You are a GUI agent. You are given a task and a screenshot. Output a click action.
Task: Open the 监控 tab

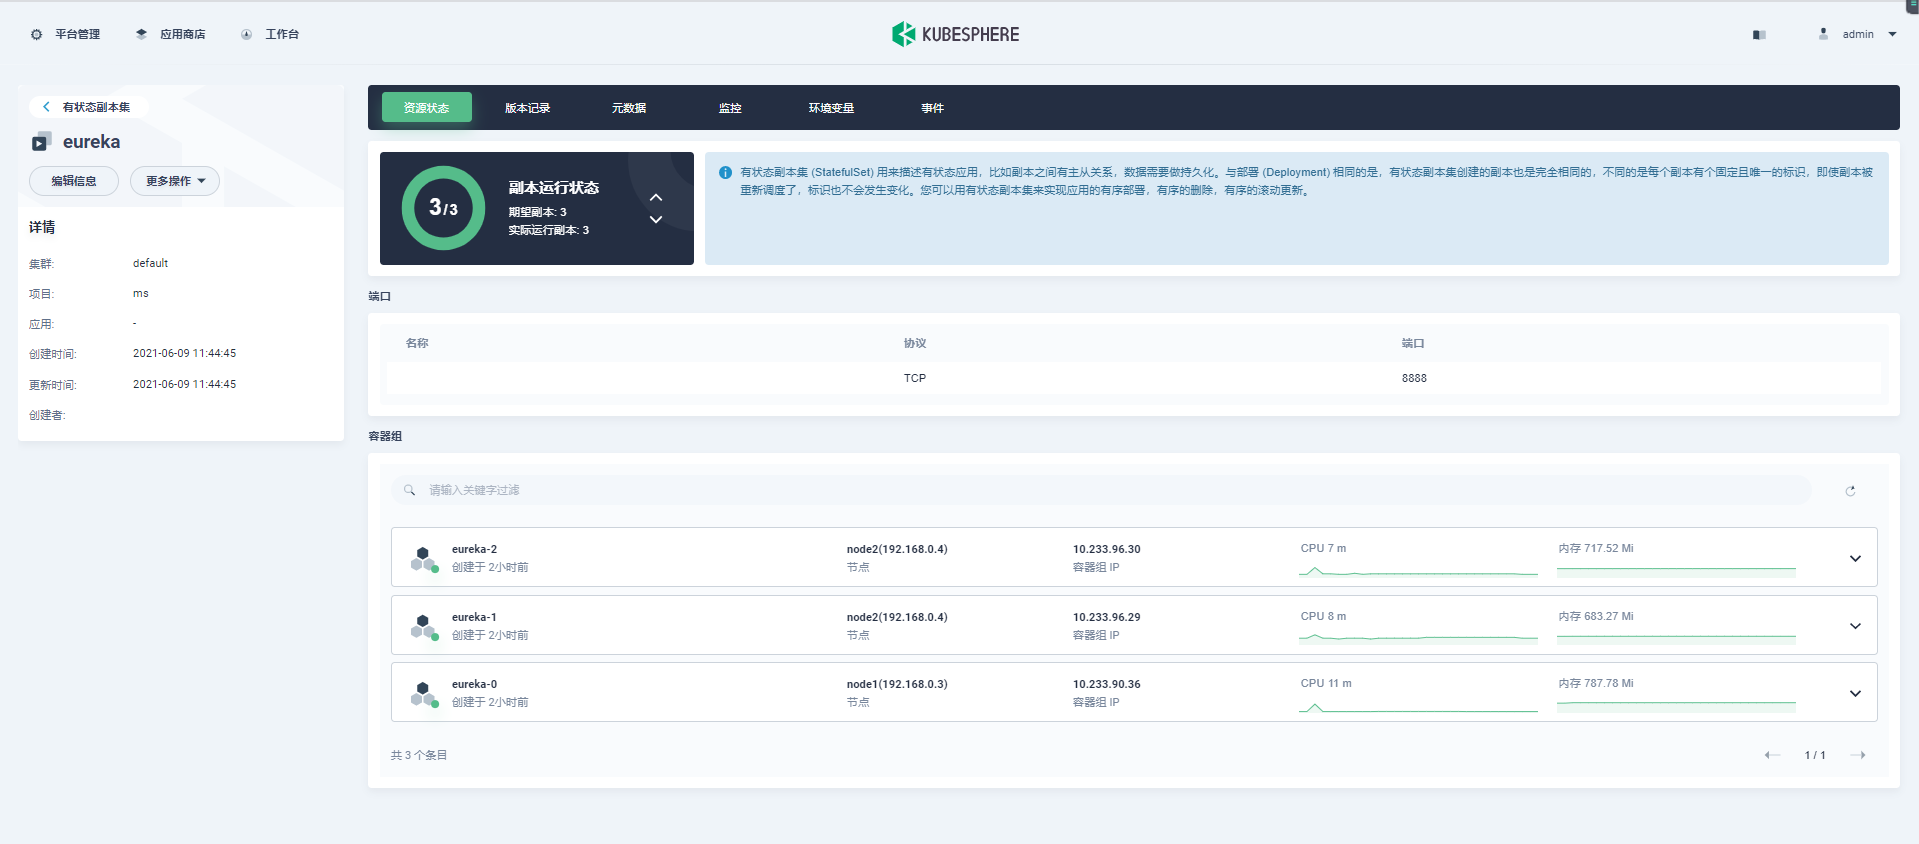click(x=730, y=108)
